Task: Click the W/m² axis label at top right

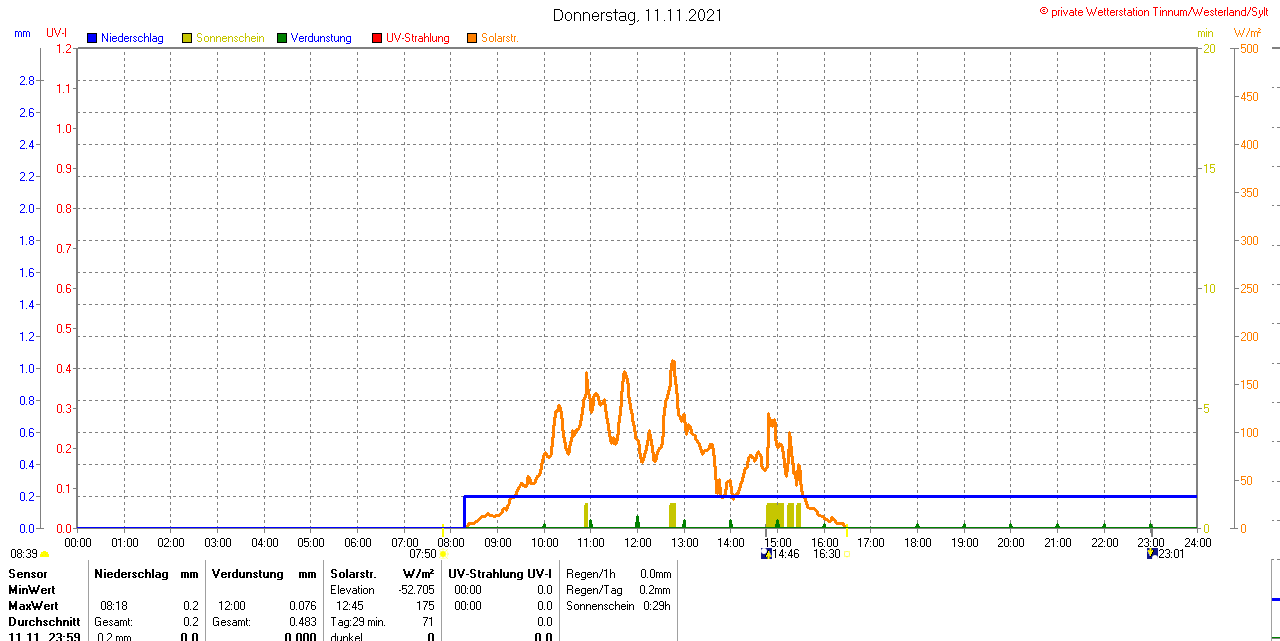Action: [1247, 33]
